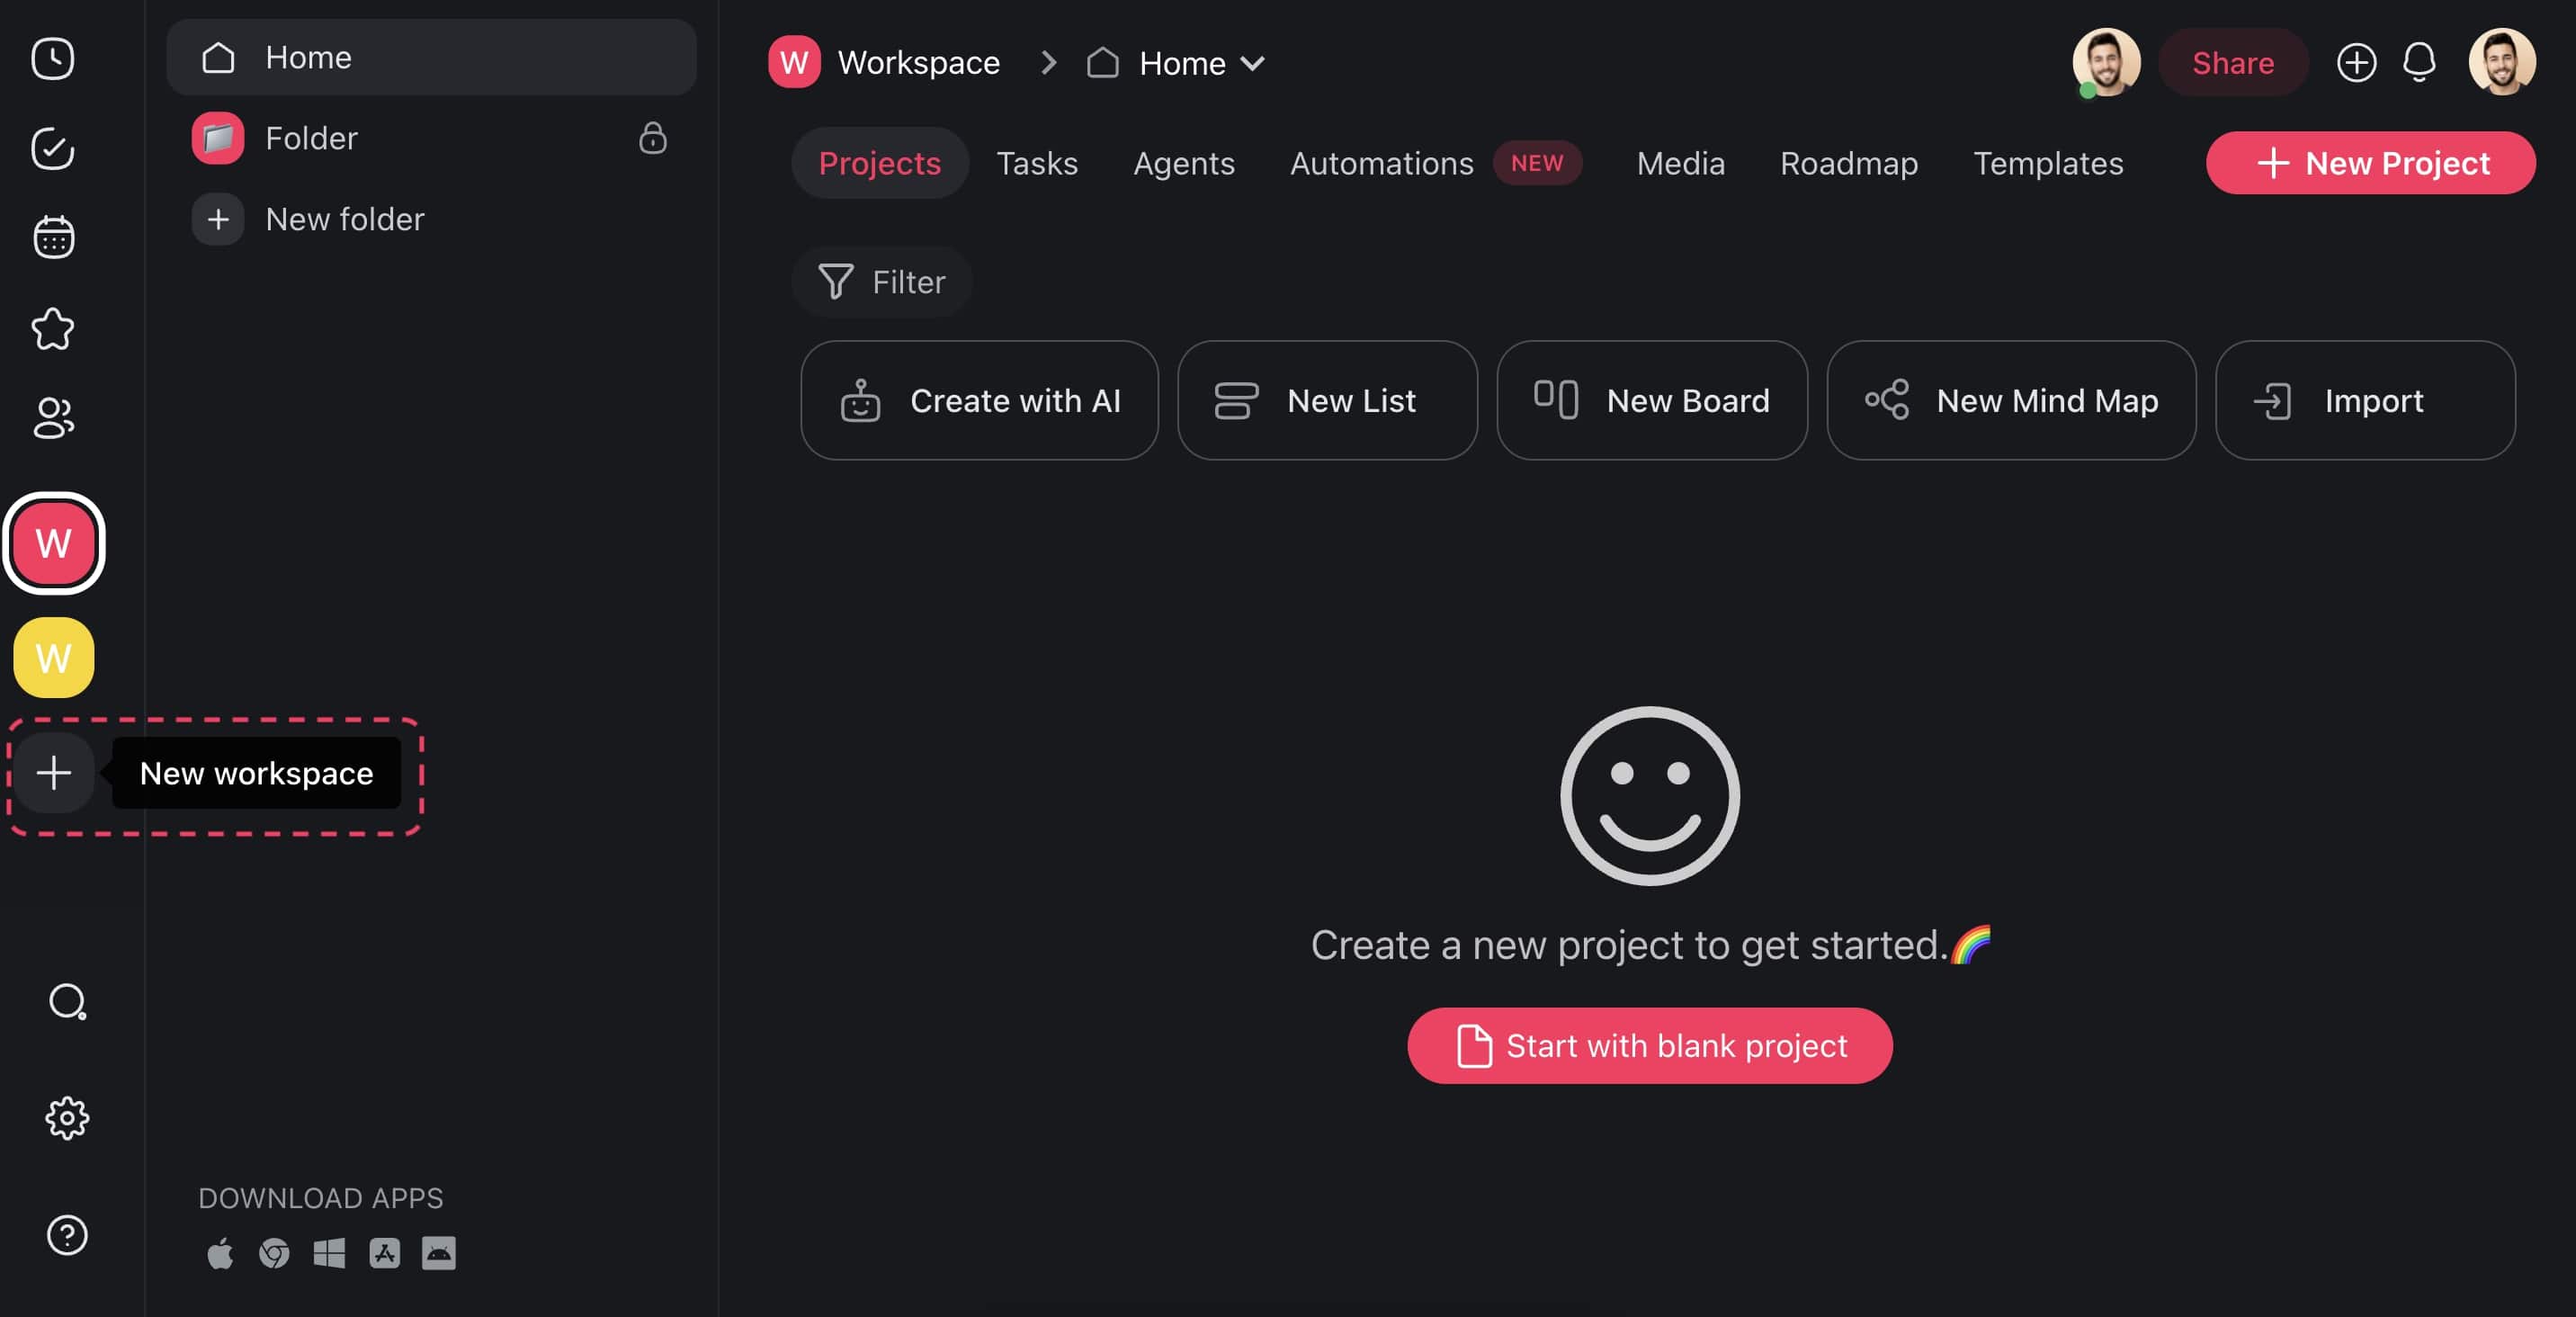Download the Android app
This screenshot has width=2576, height=1317.
tap(439, 1253)
